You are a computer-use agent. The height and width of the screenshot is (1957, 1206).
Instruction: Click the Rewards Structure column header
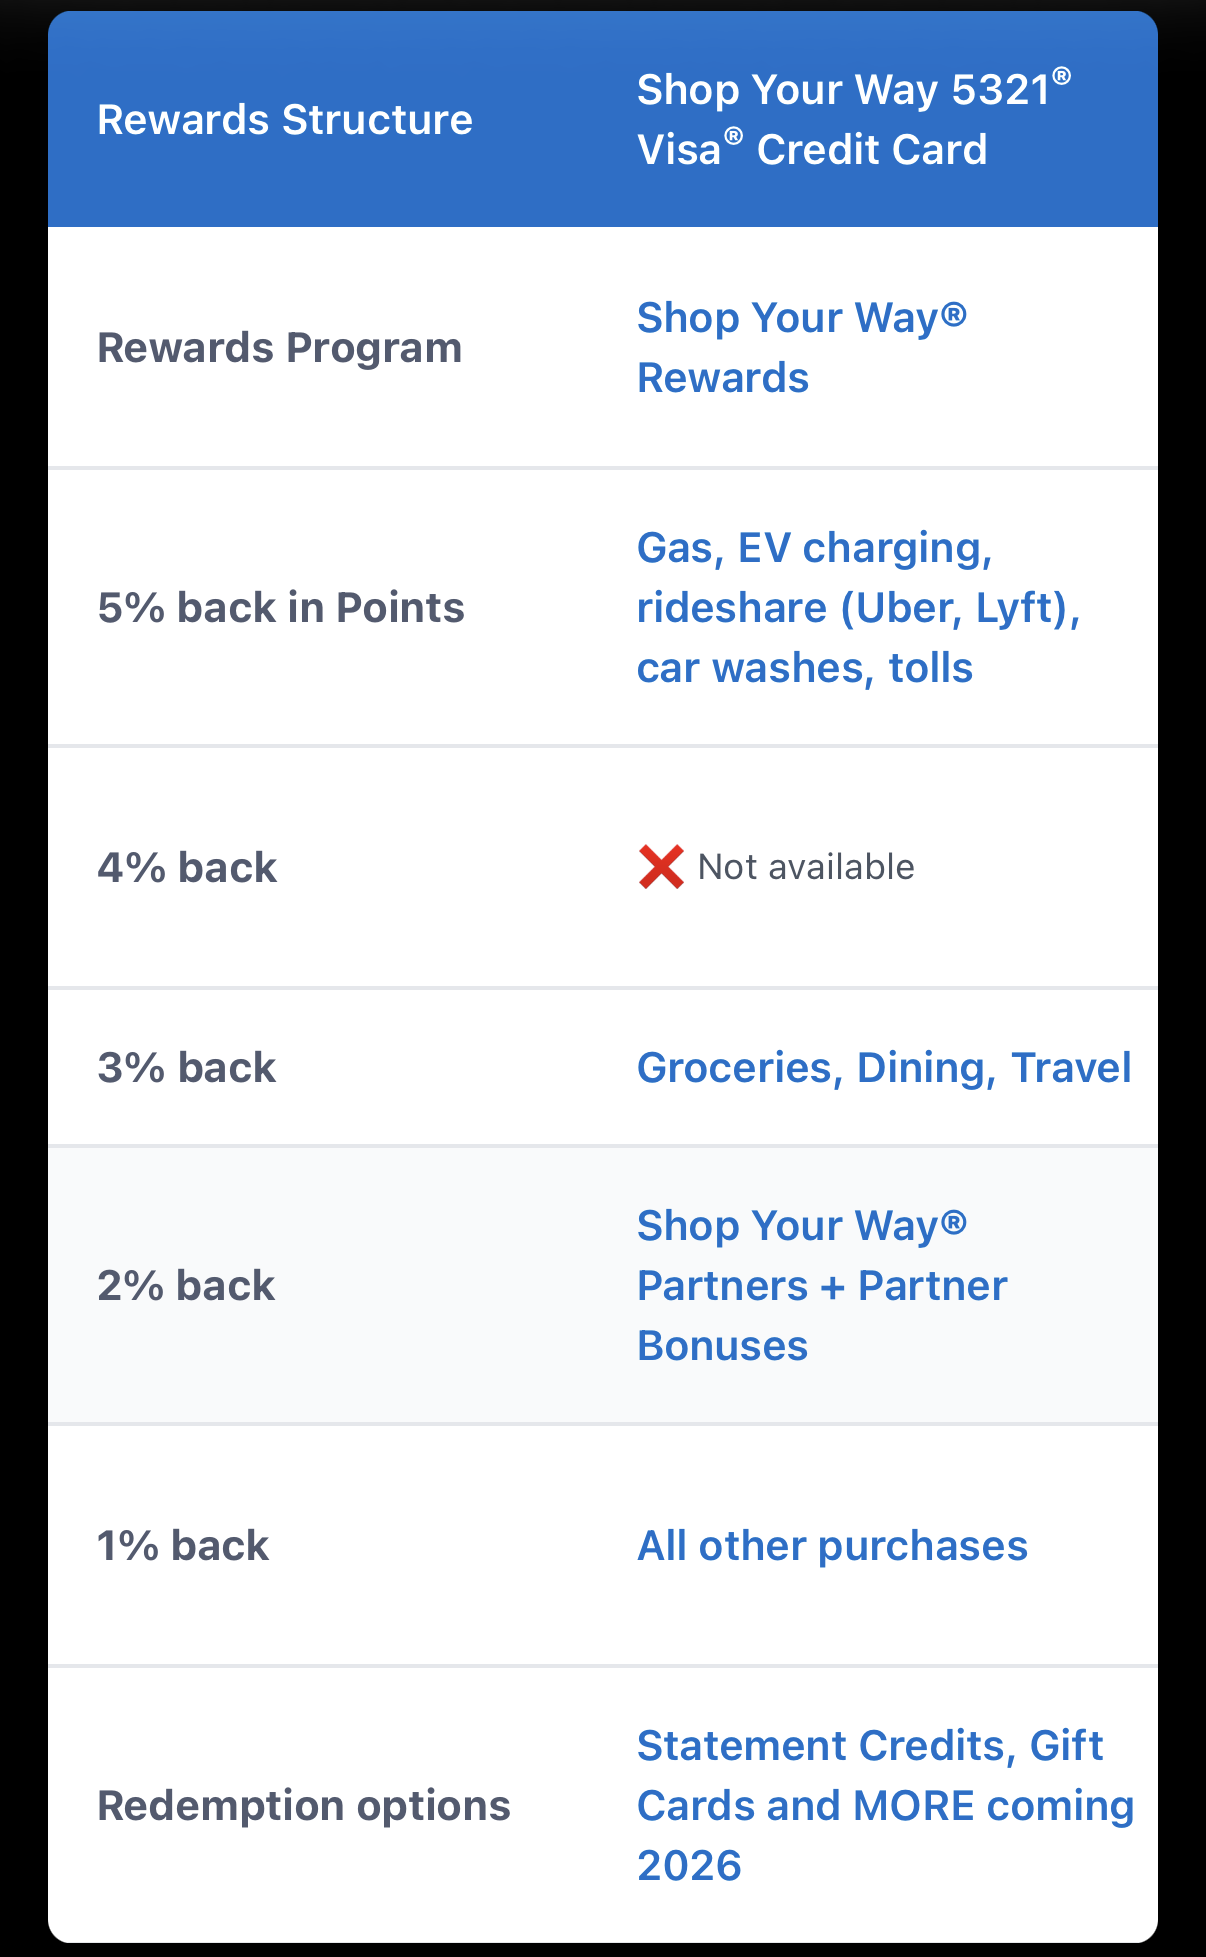point(285,120)
